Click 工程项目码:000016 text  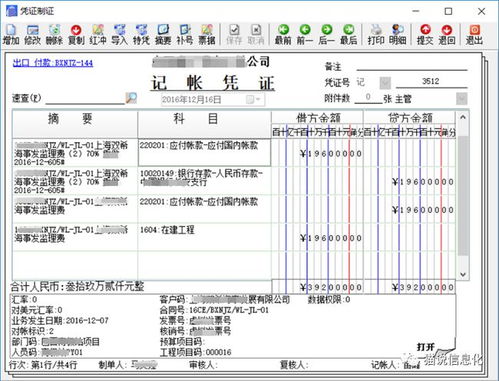click(x=196, y=352)
